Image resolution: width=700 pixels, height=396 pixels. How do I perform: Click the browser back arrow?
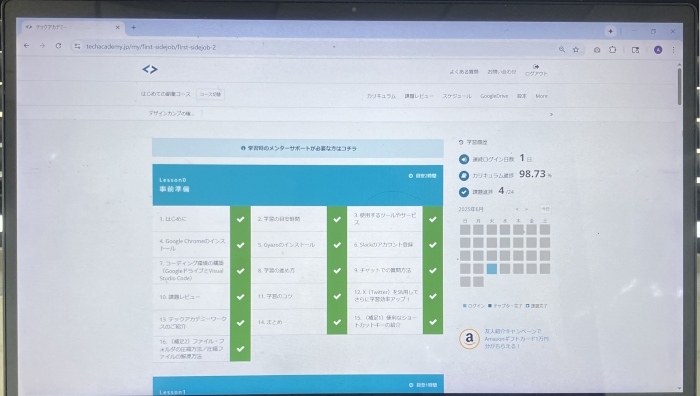coord(26,46)
